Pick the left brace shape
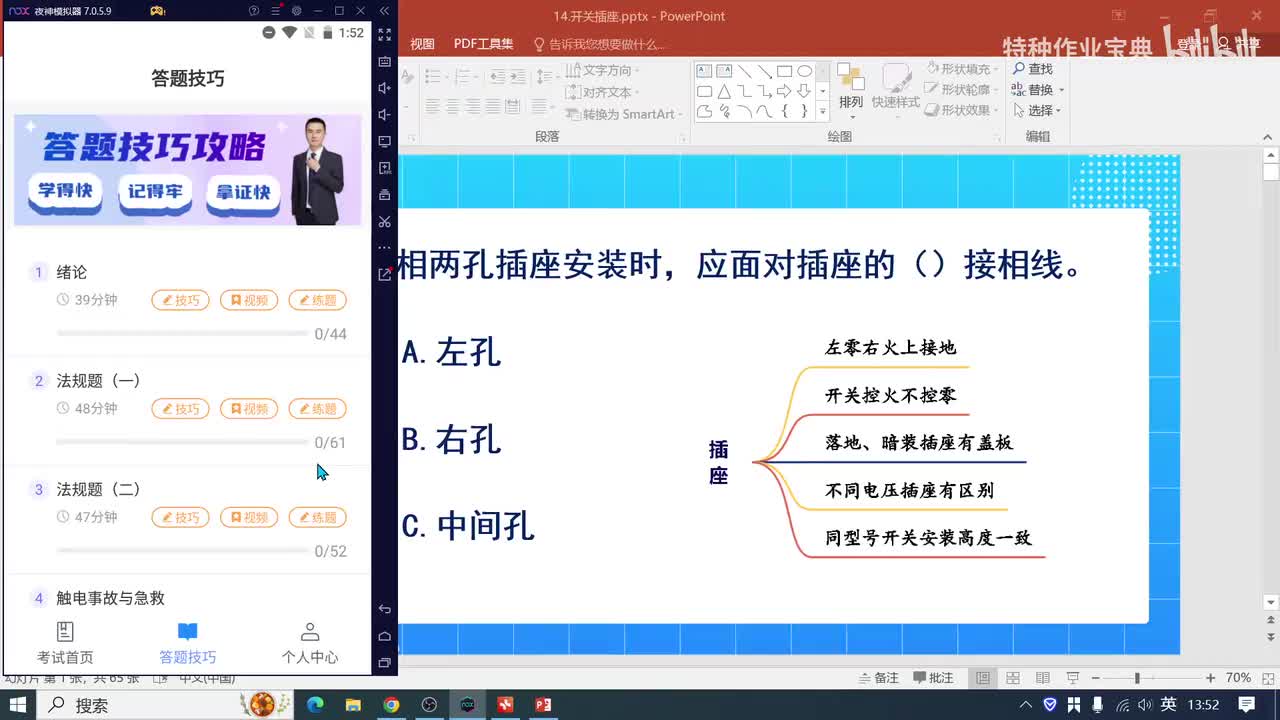This screenshot has width=1280, height=720. [x=784, y=111]
